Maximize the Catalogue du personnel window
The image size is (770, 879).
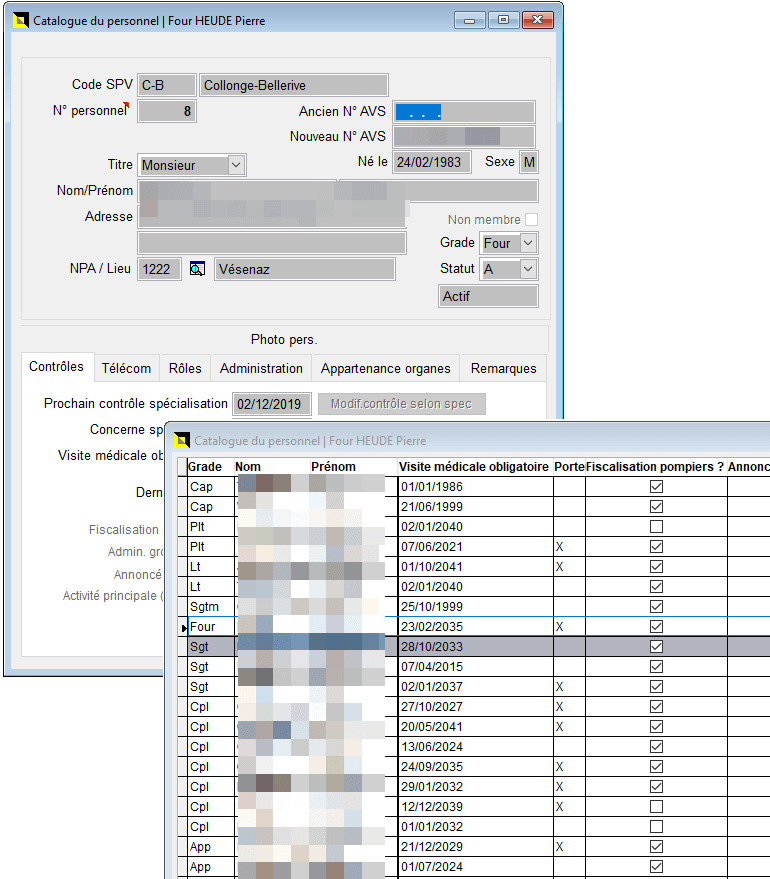(502, 20)
